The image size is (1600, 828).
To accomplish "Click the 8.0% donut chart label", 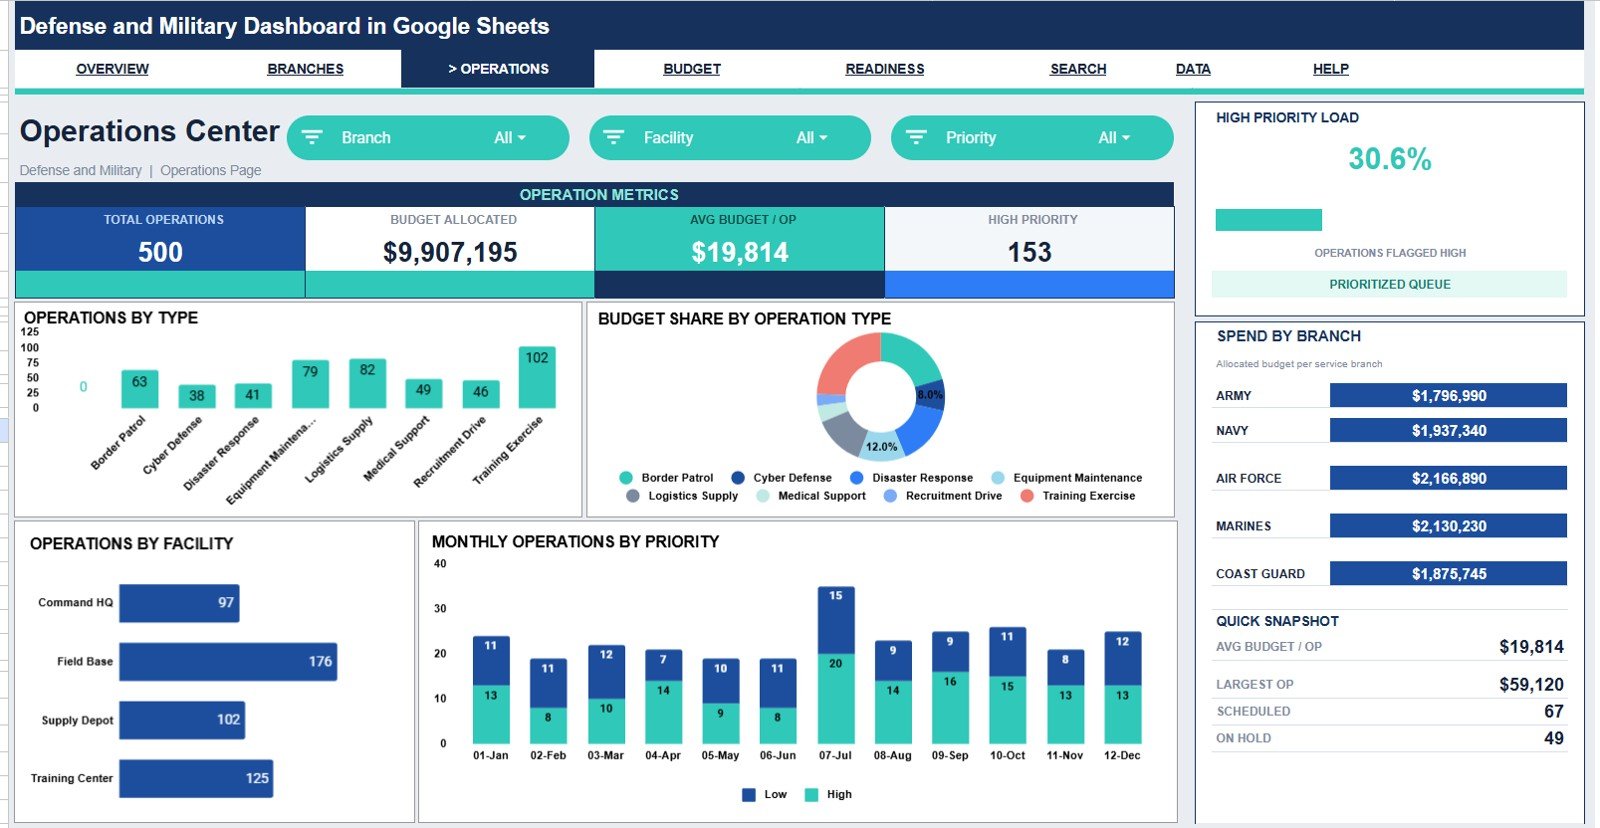I will point(930,394).
